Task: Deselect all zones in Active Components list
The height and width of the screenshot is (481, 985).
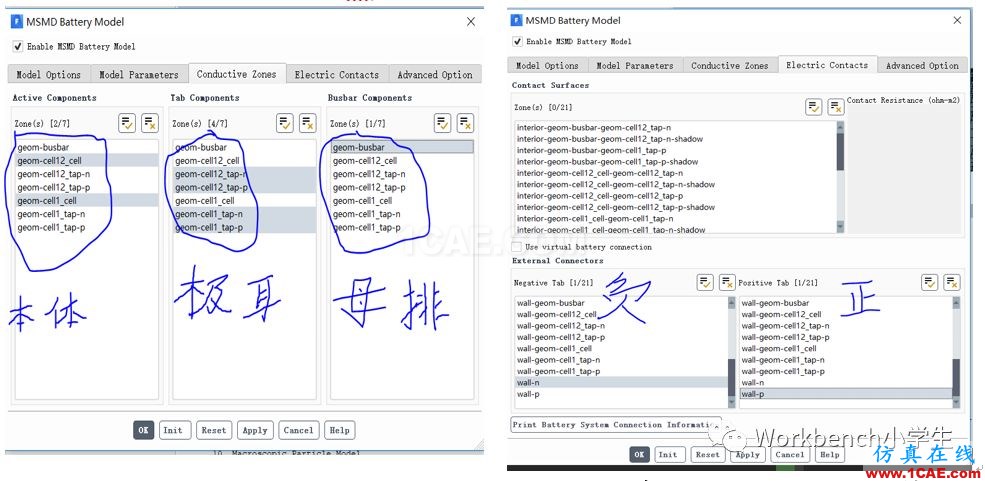Action: pos(150,123)
